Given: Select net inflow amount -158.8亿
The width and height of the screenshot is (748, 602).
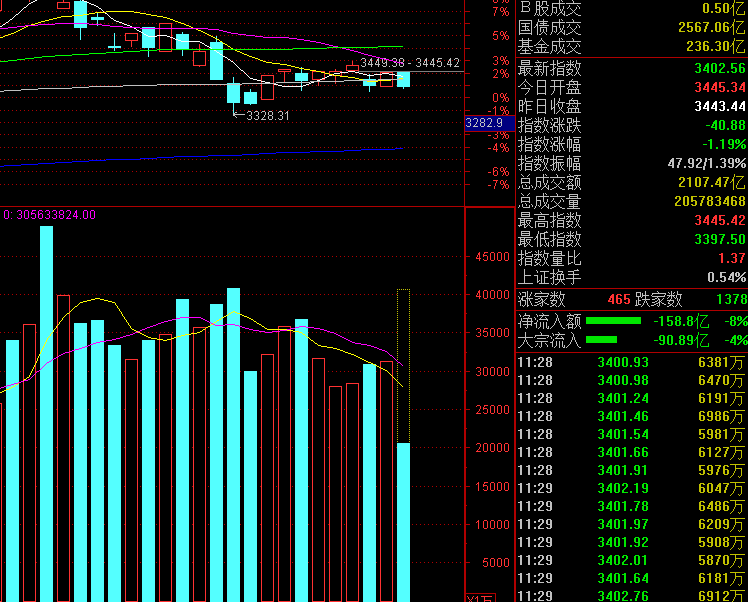Looking at the screenshot, I should [x=681, y=321].
